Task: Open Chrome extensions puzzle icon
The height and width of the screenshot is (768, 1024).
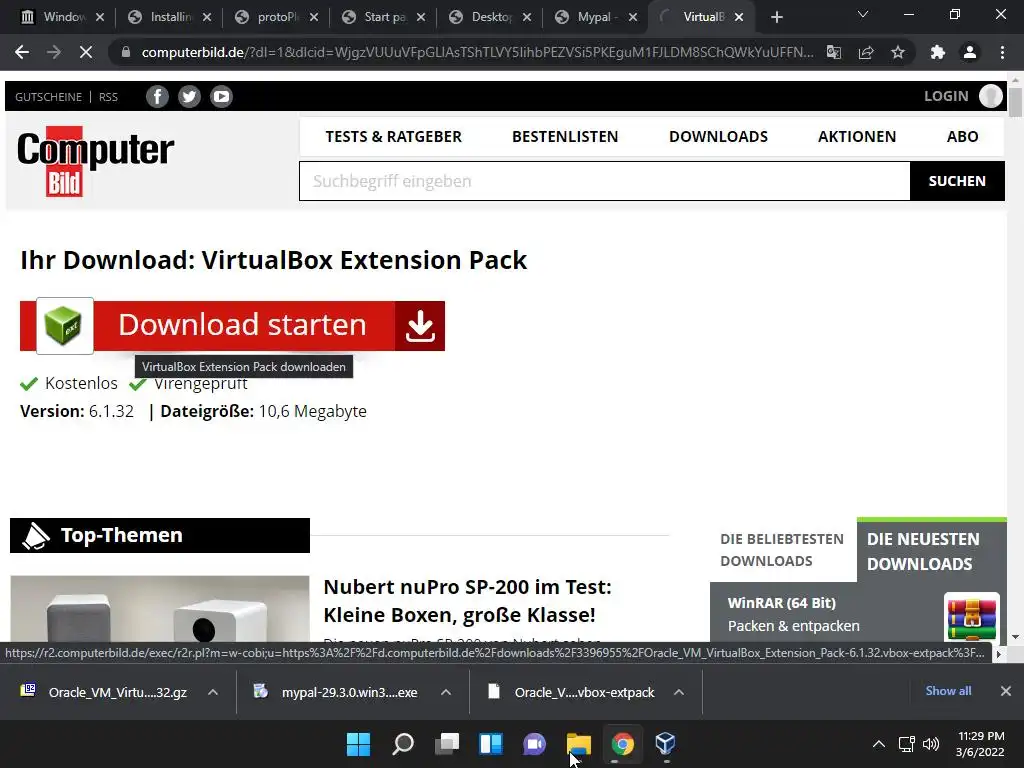Action: pos(938,52)
